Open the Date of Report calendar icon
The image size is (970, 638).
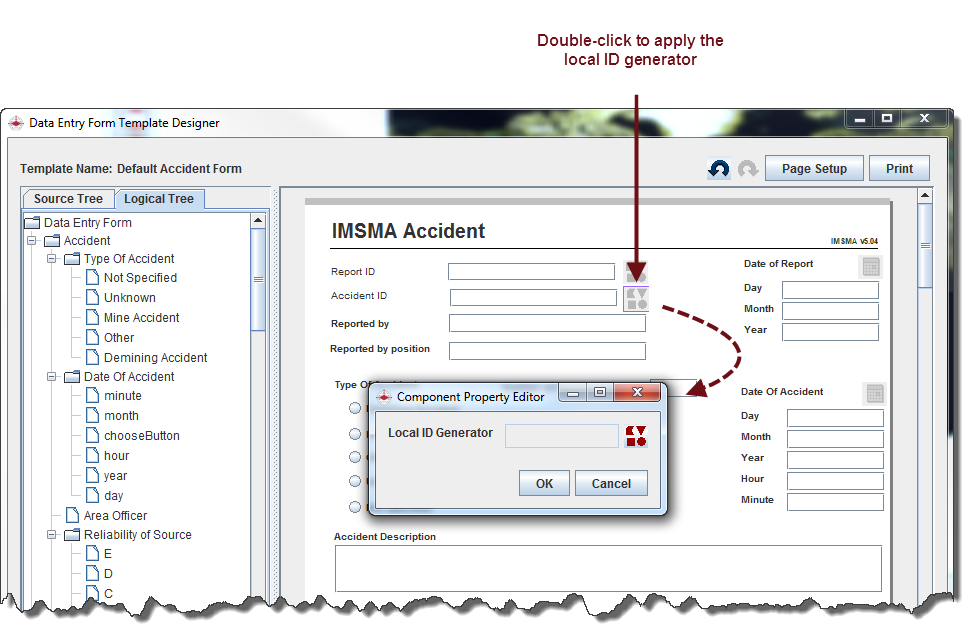point(870,266)
